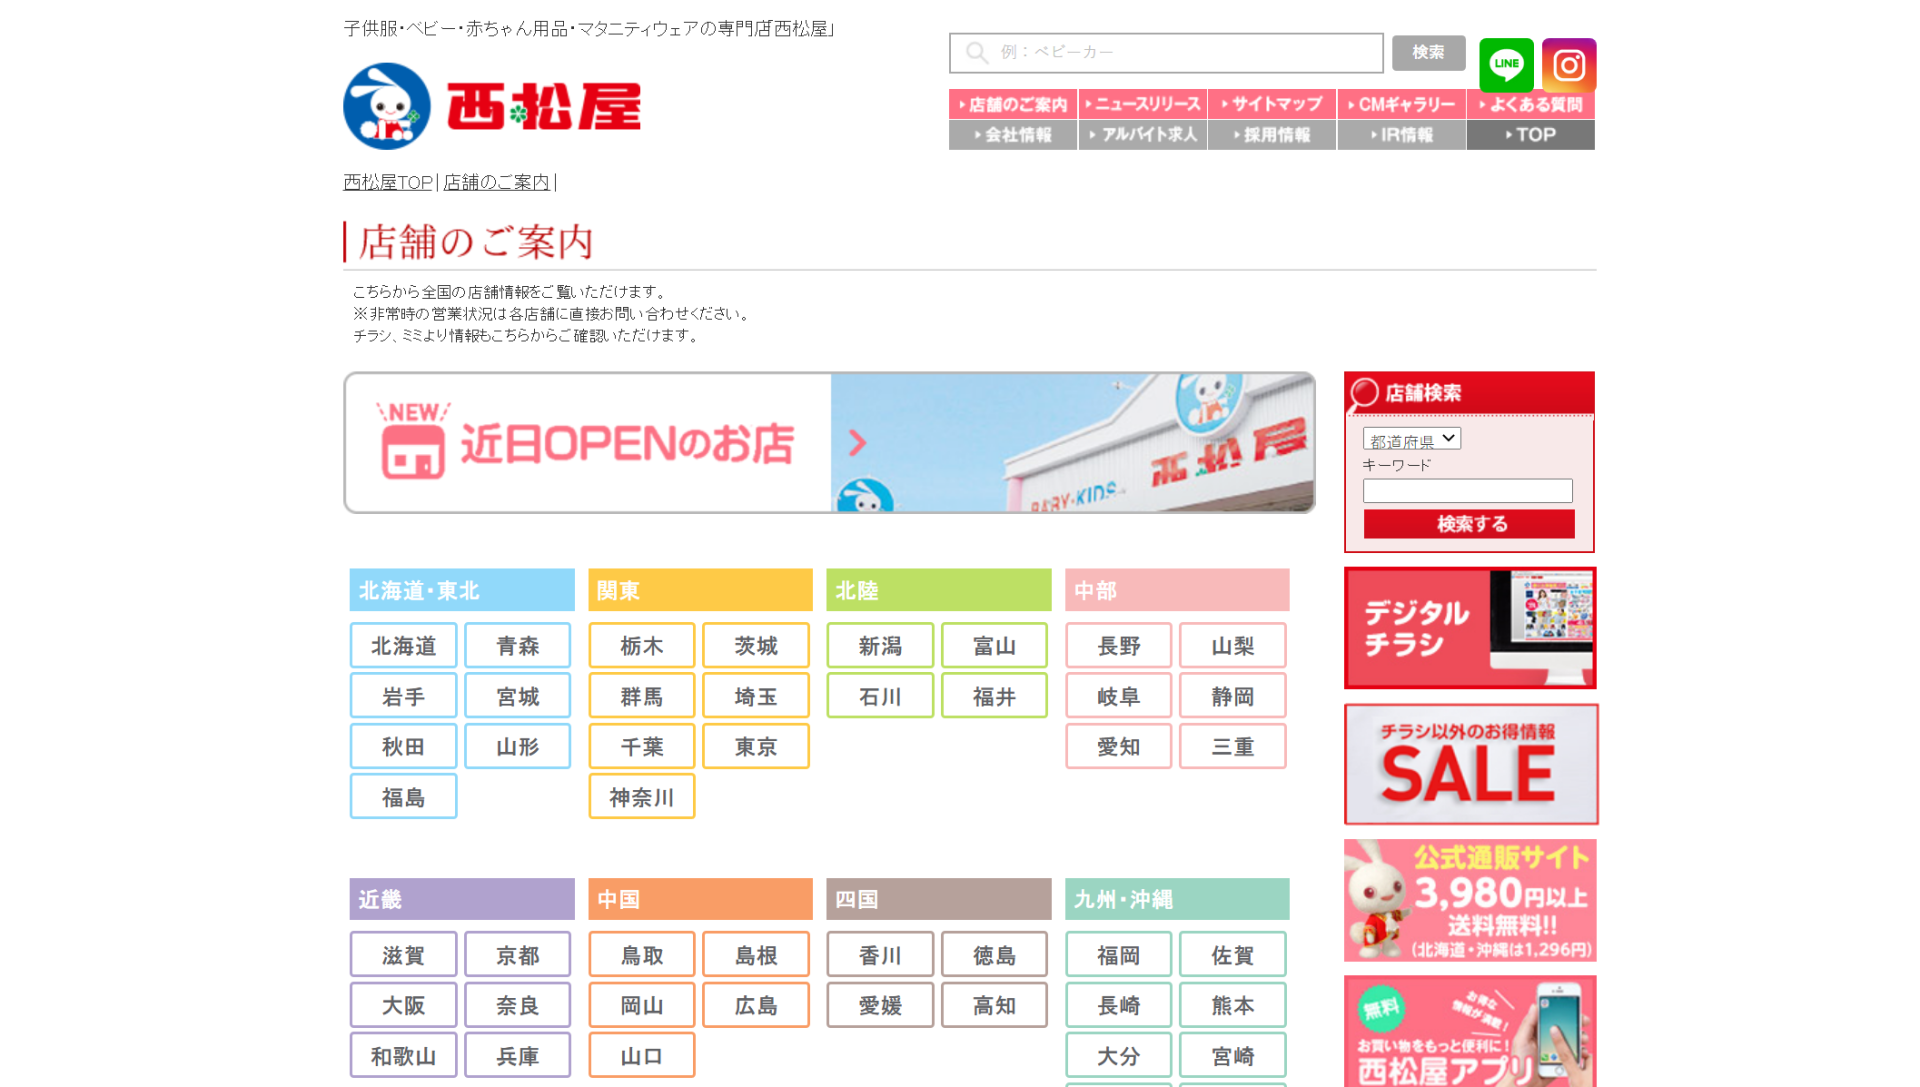Open the 都道府県 prefecture dropdown
Screen dimensions: 1920x1087
pyautogui.click(x=1411, y=439)
